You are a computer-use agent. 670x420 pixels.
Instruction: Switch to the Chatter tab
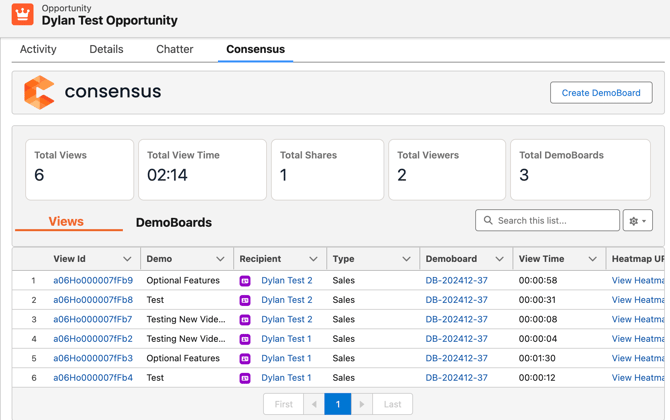[174, 49]
